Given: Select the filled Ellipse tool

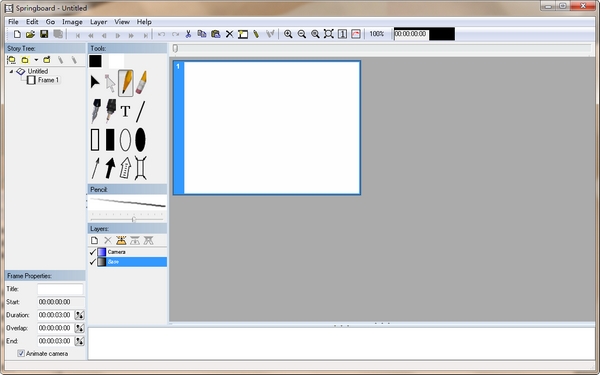Looking at the screenshot, I should 140,140.
